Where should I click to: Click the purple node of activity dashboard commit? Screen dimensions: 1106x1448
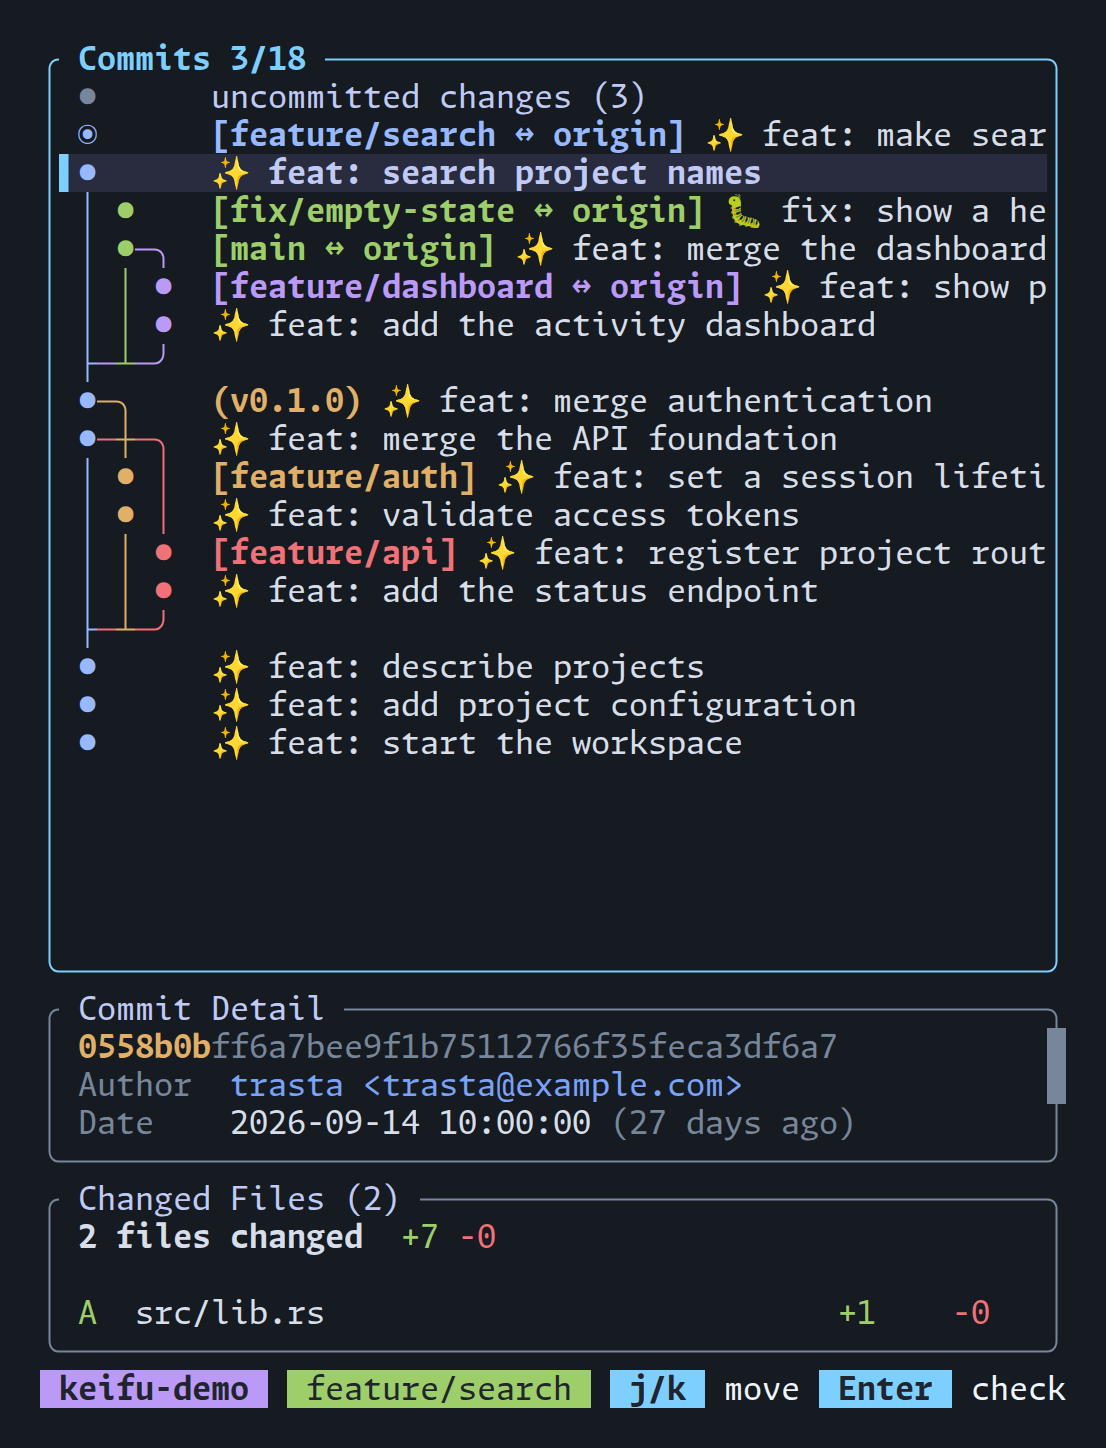tap(164, 324)
